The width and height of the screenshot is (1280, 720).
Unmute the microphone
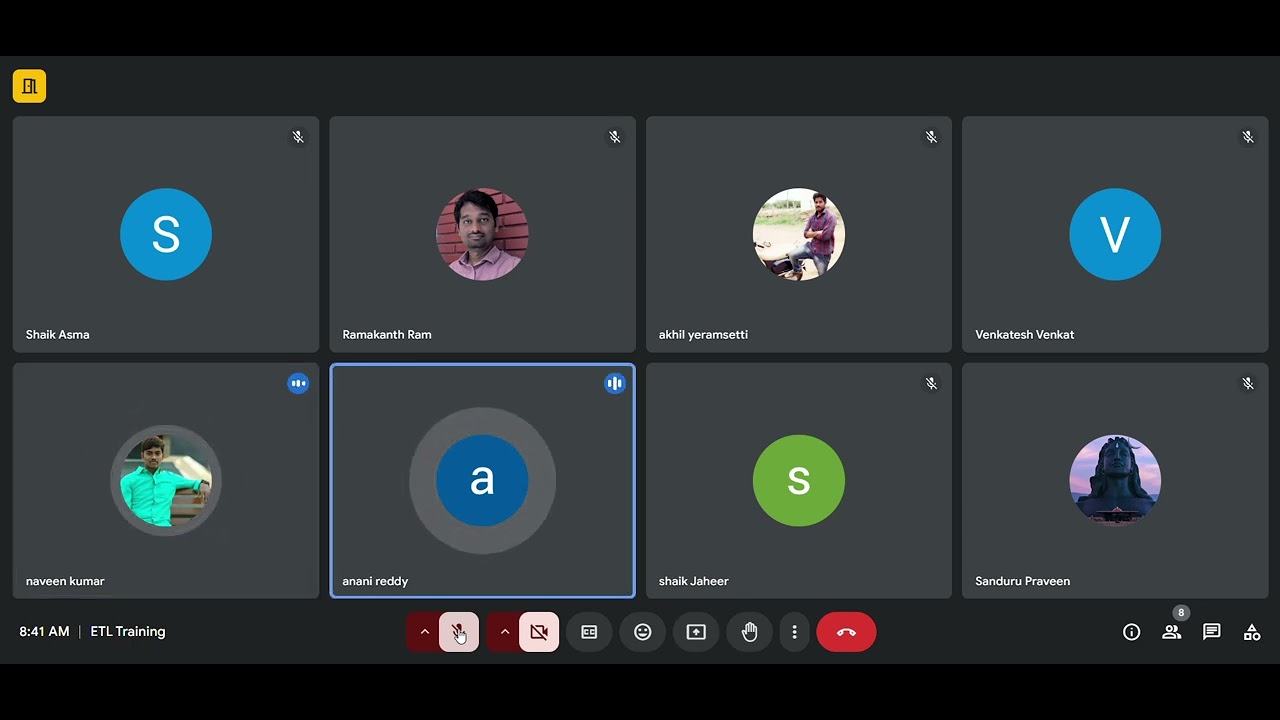(x=459, y=632)
